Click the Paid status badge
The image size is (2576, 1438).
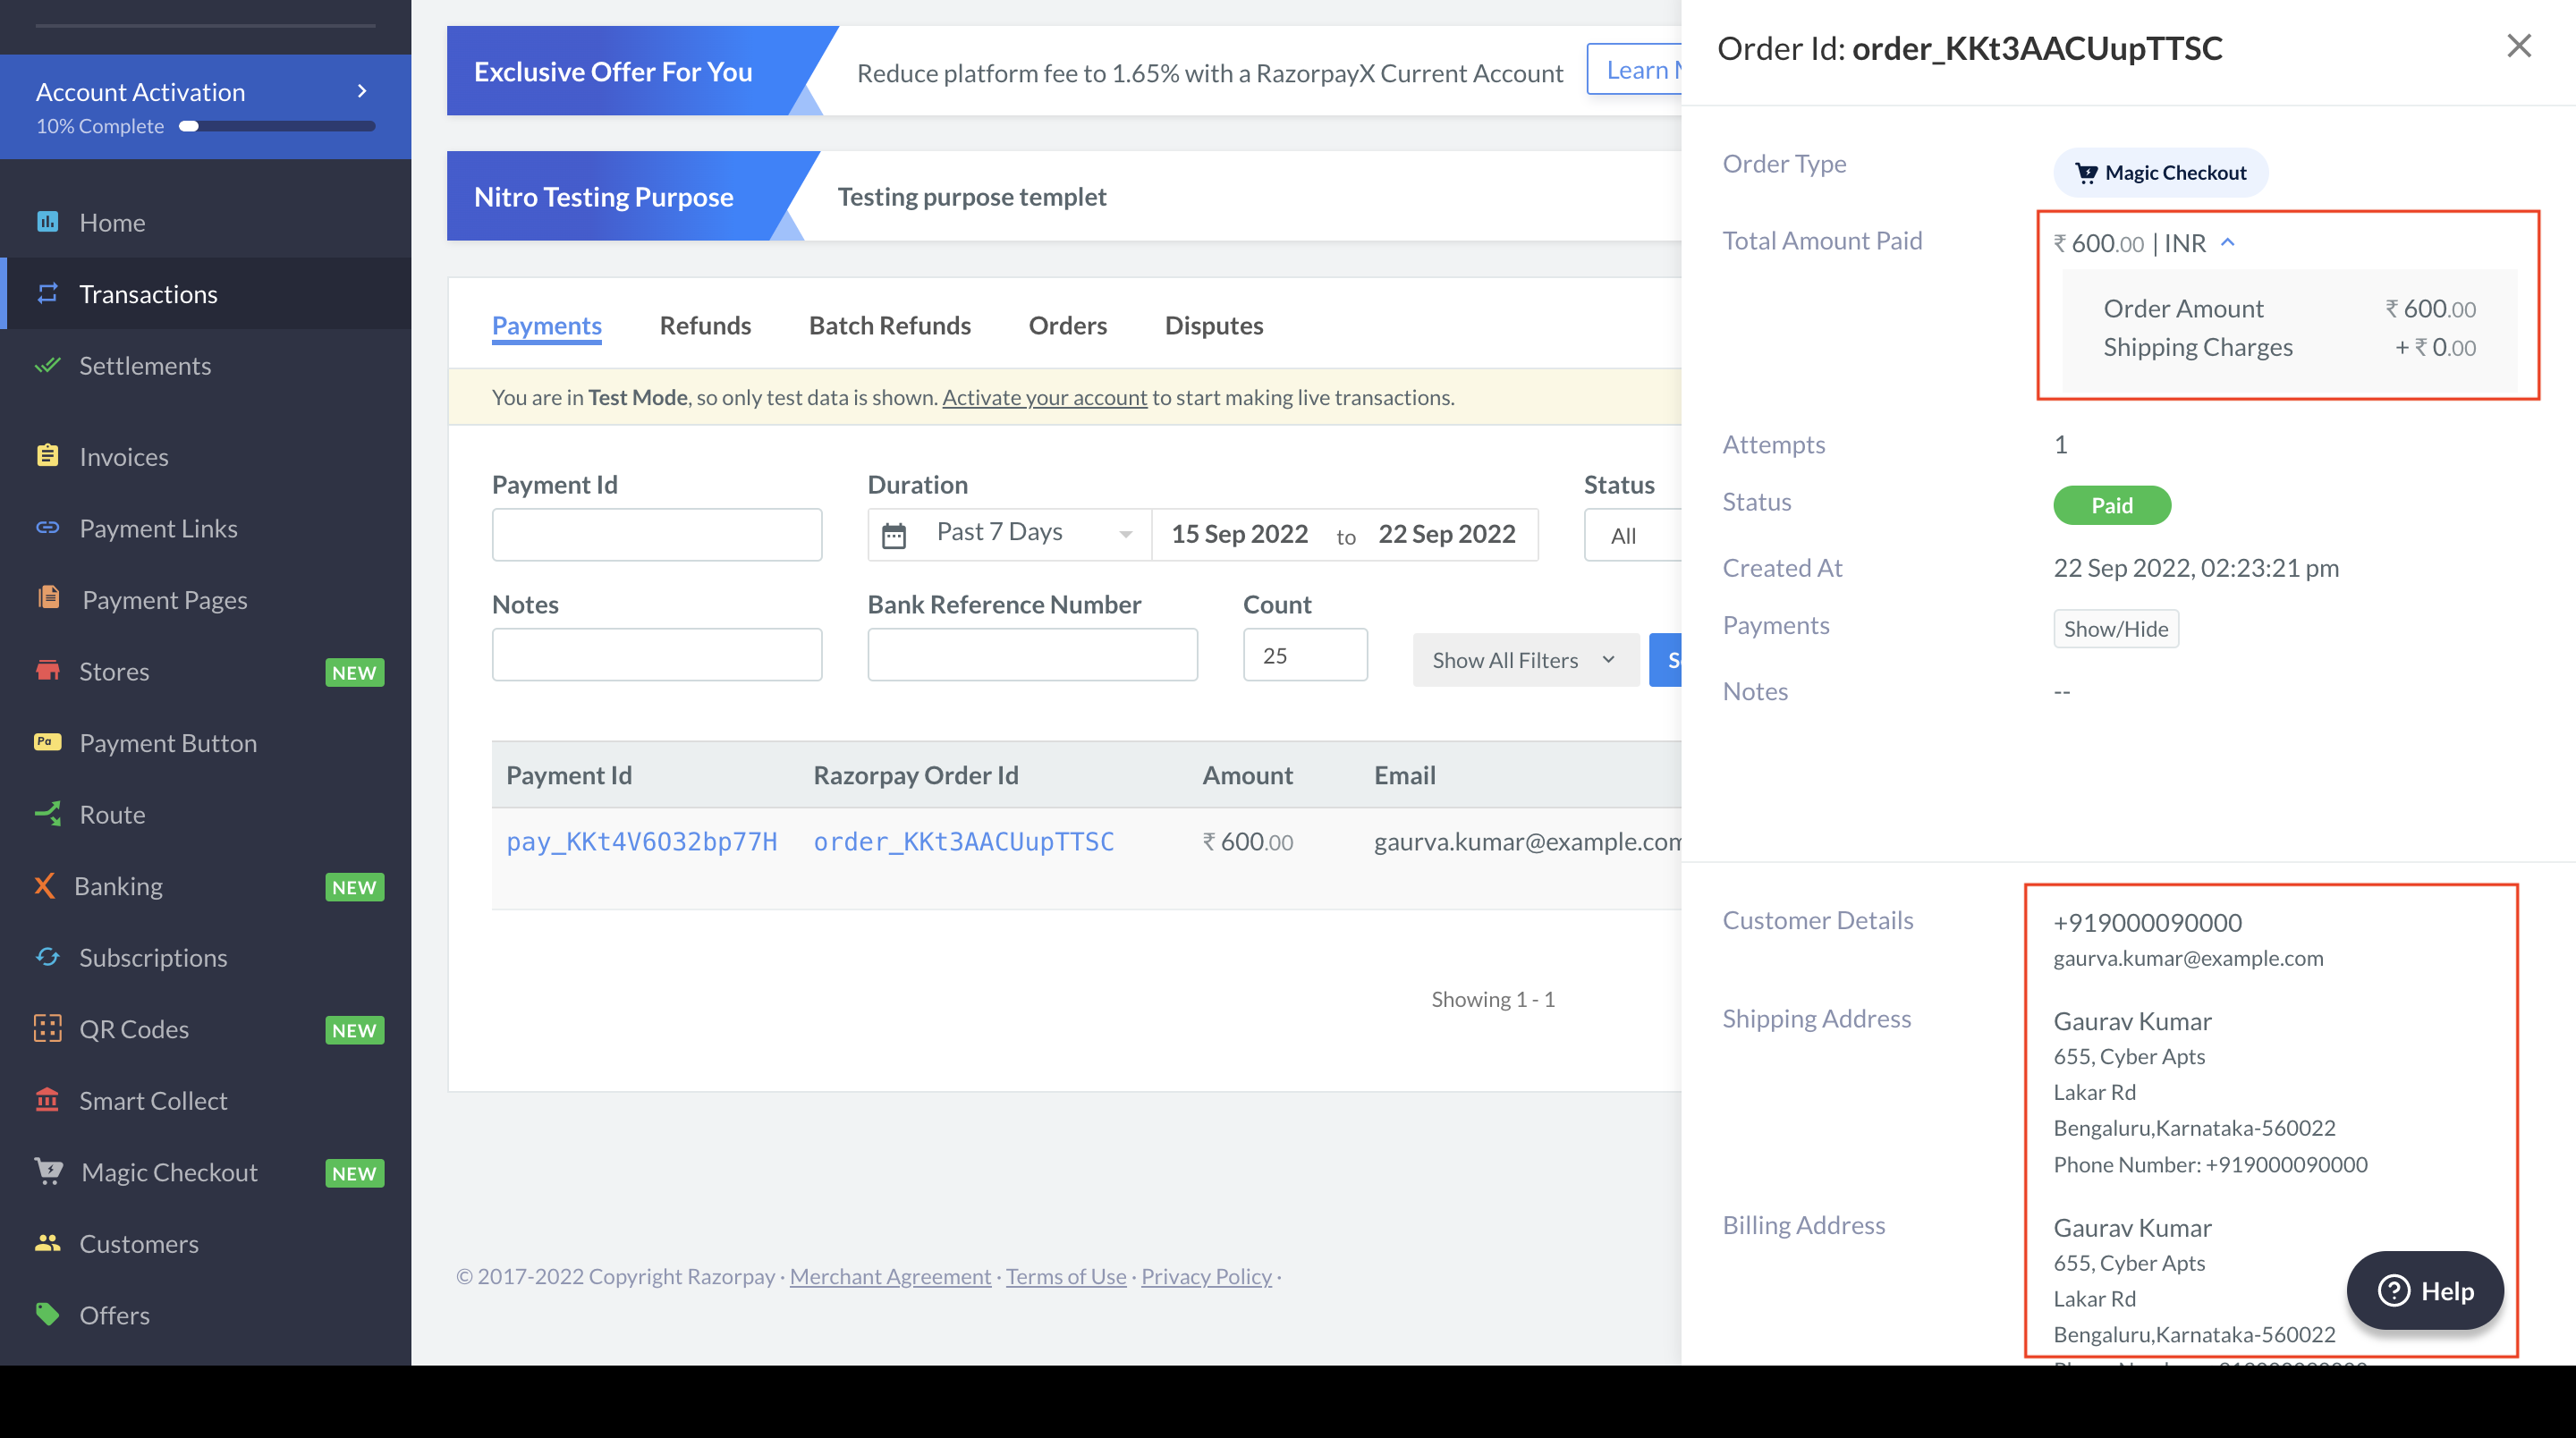pyautogui.click(x=2112, y=505)
